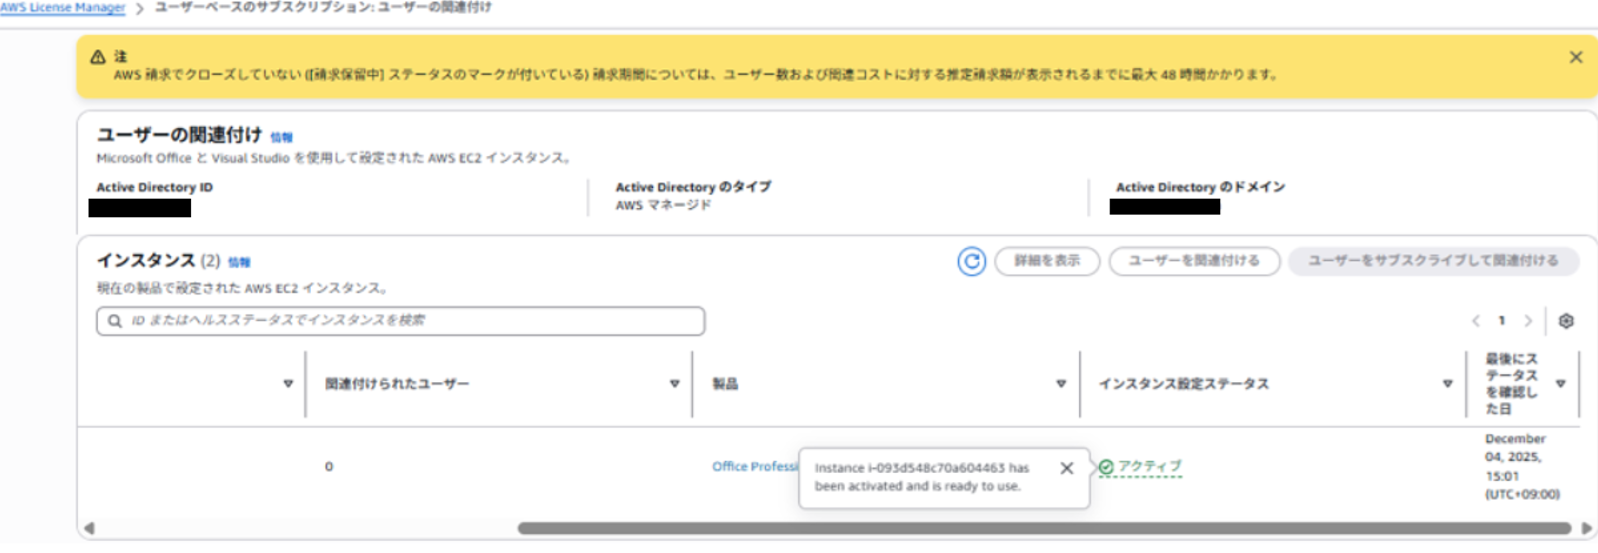
Task: Click the associate users button
Action: (x=1194, y=261)
